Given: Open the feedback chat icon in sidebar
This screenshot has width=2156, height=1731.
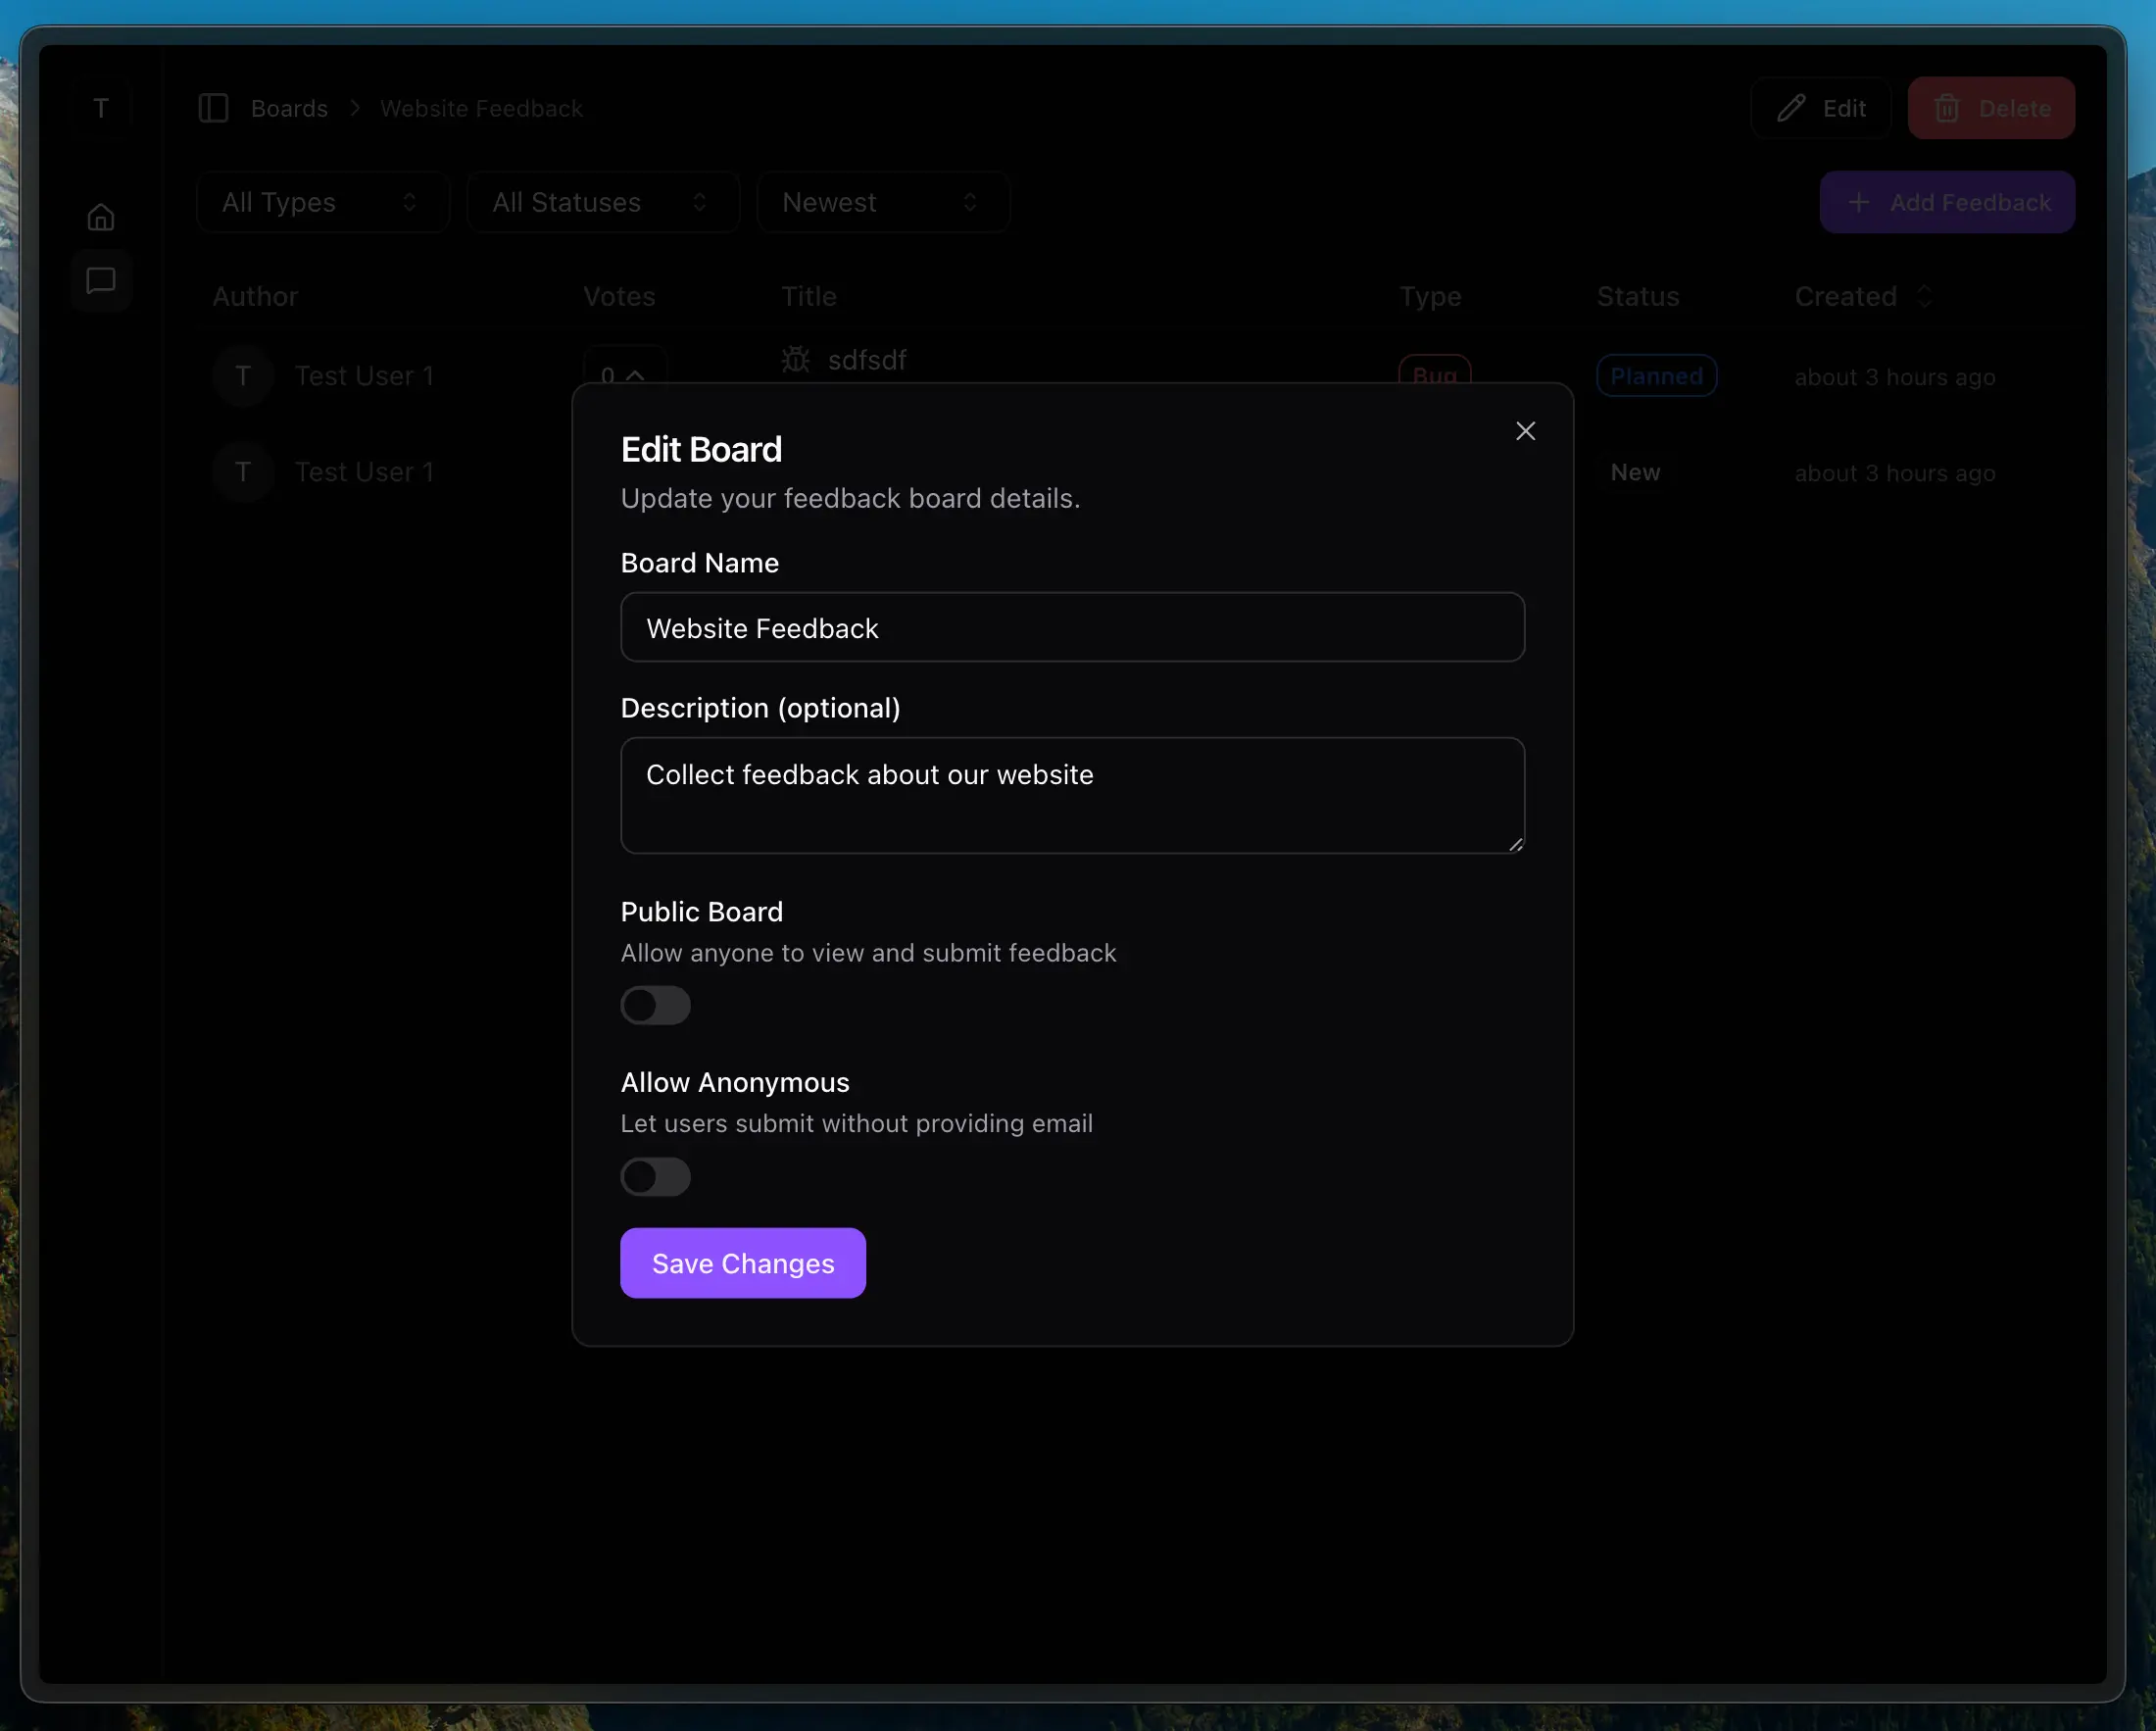Looking at the screenshot, I should tap(101, 281).
